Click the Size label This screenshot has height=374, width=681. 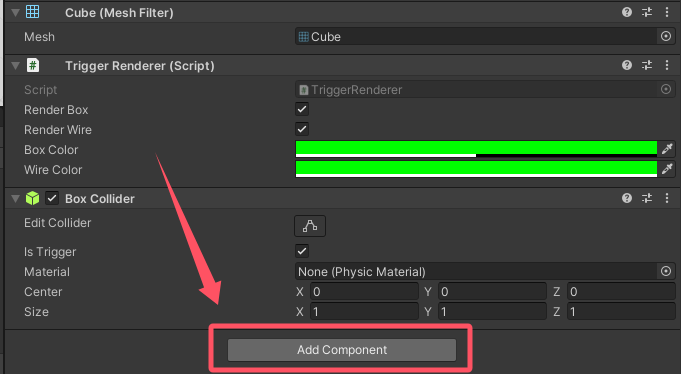[36, 311]
